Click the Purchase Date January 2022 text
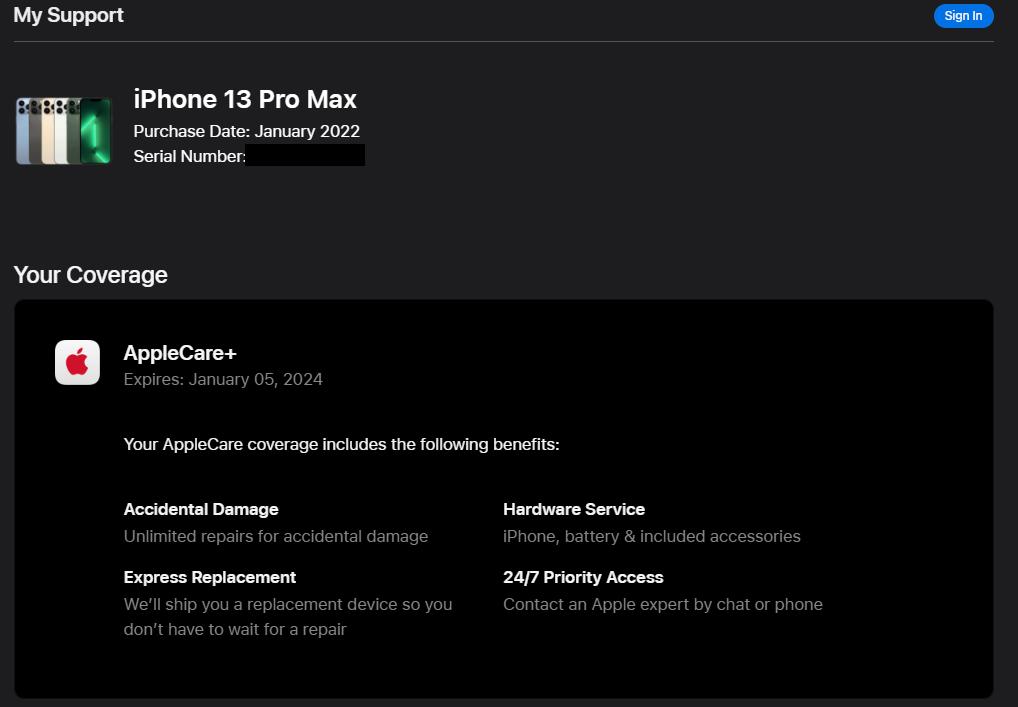The width and height of the screenshot is (1018, 707). pyautogui.click(x=246, y=131)
